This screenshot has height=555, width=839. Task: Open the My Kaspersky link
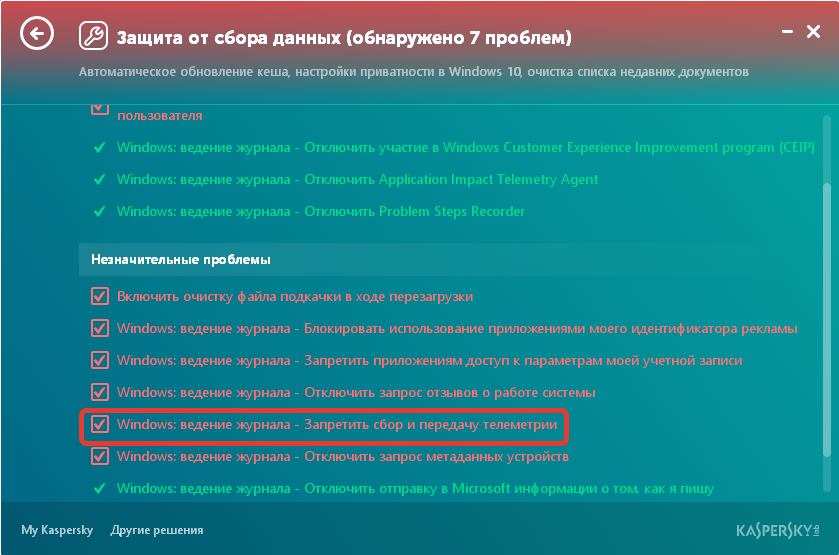(x=57, y=530)
